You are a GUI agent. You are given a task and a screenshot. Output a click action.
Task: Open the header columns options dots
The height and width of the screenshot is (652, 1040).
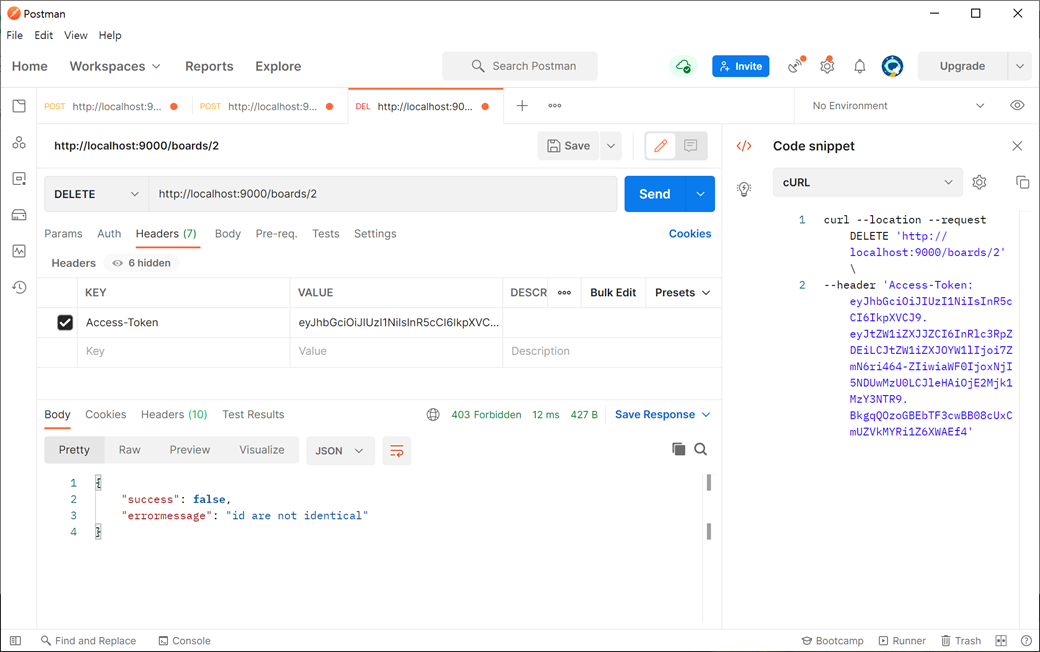point(564,293)
